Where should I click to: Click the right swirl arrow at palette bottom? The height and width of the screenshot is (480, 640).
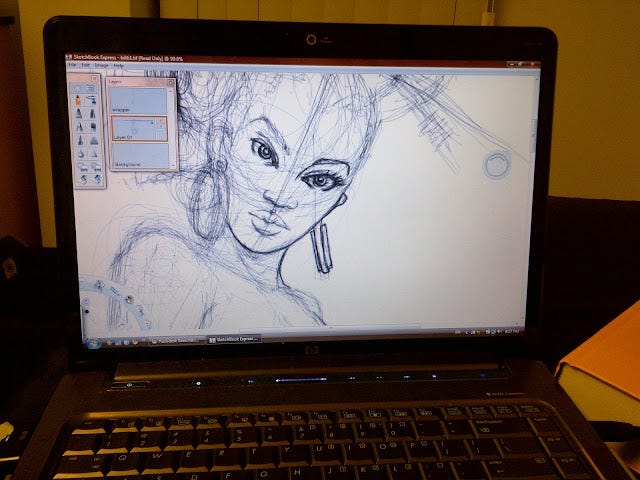click(98, 179)
